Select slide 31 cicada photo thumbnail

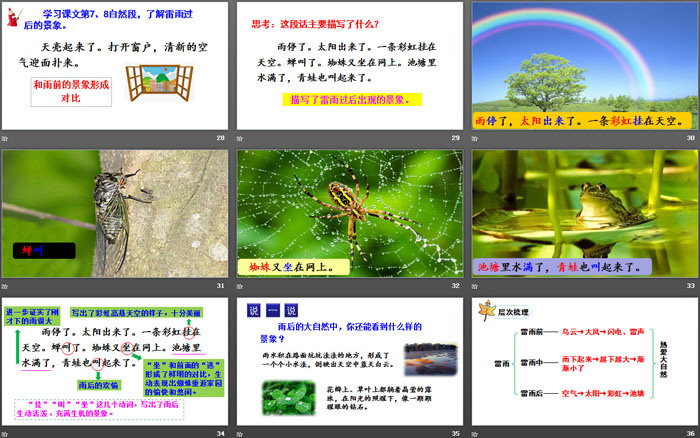tap(115, 213)
